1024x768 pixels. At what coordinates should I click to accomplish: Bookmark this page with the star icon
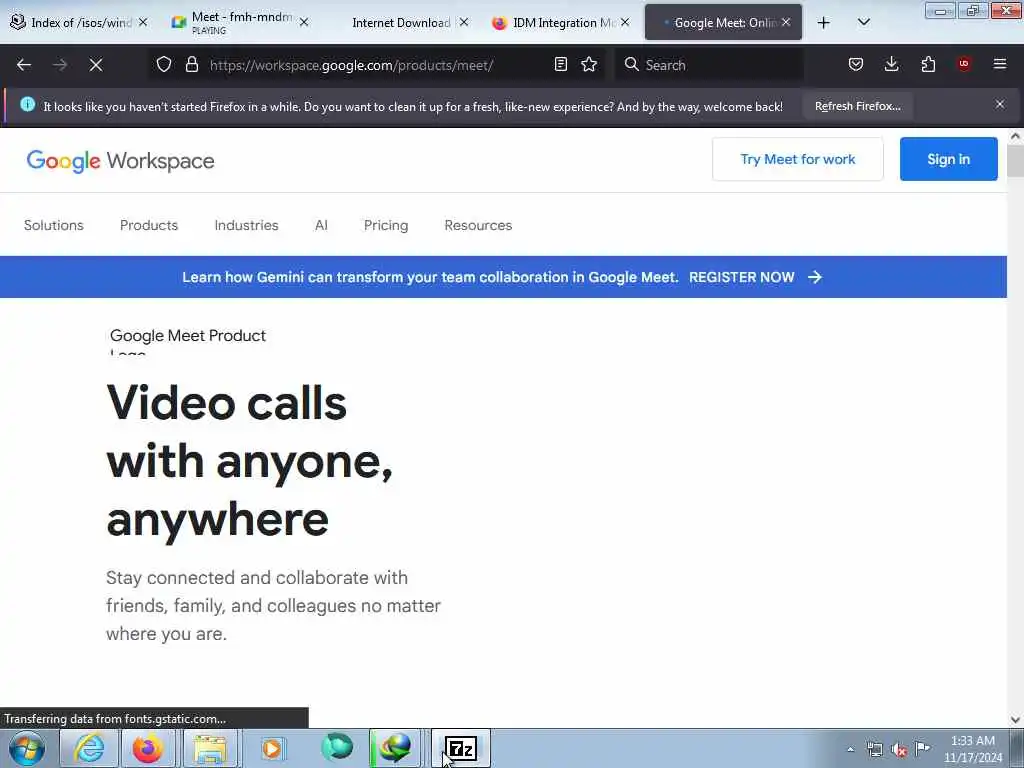tap(589, 65)
